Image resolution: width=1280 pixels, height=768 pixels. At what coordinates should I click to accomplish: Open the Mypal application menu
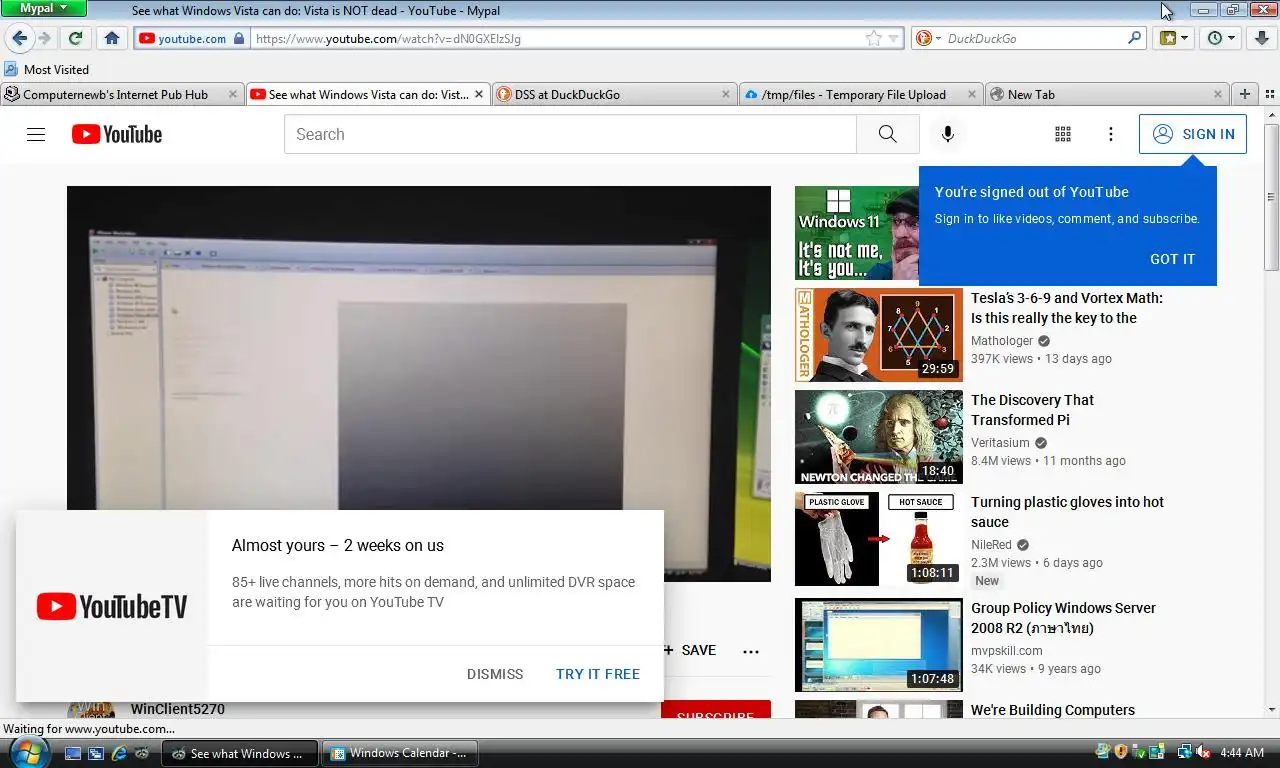pyautogui.click(x=44, y=8)
